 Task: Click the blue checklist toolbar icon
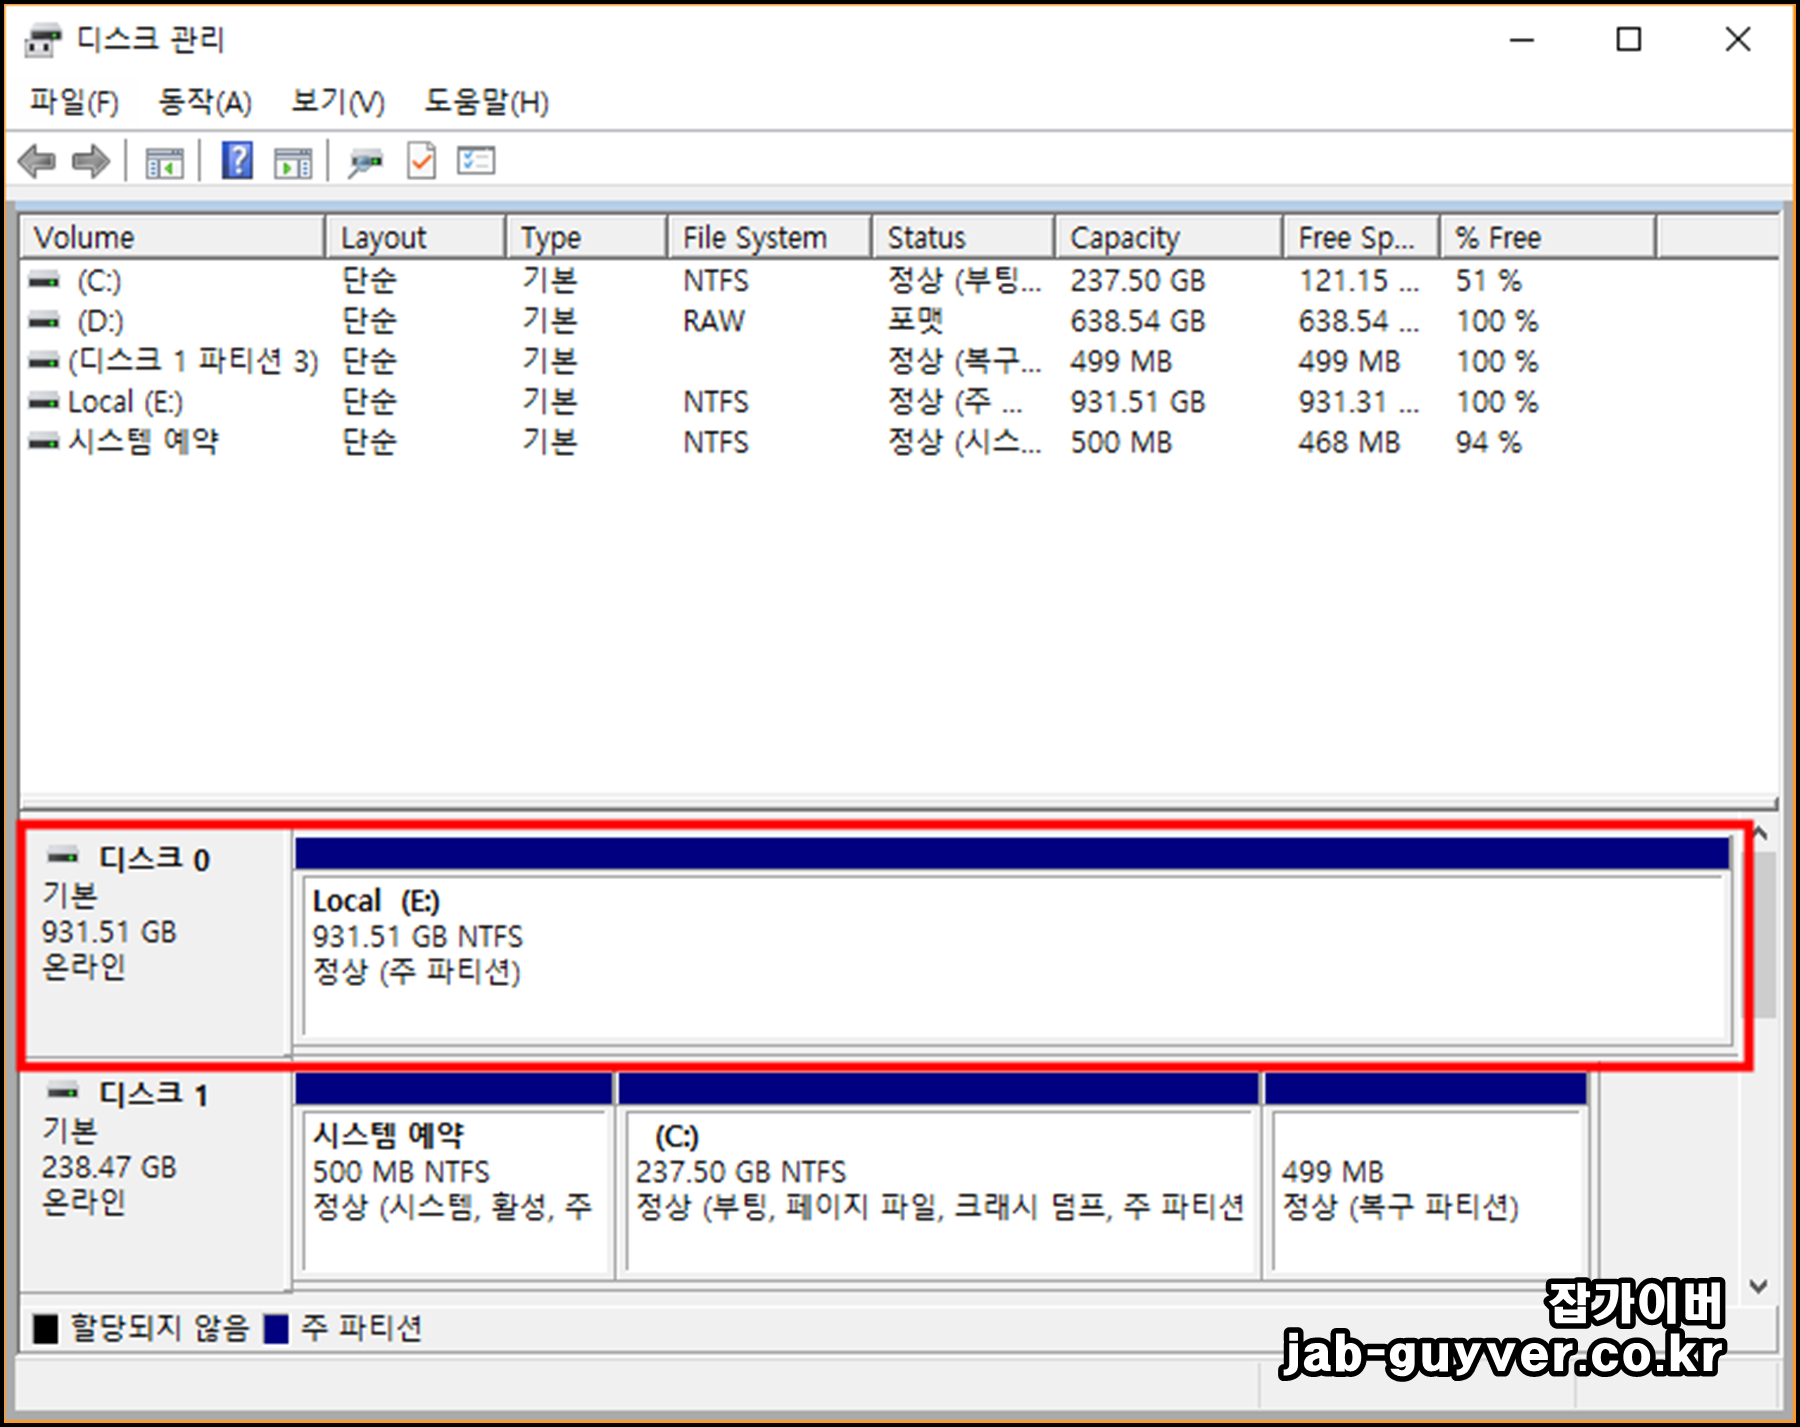[476, 161]
